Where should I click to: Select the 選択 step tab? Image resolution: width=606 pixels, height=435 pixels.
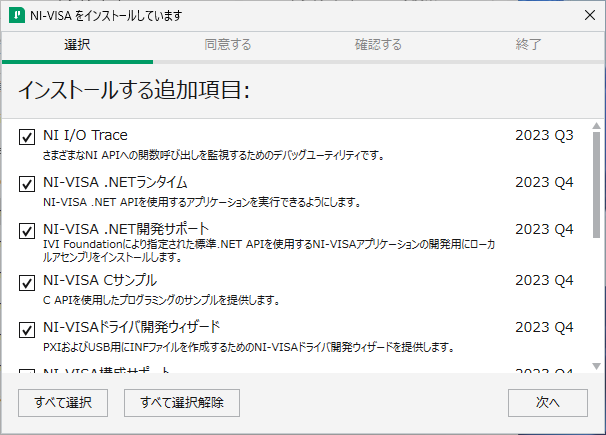pos(77,45)
